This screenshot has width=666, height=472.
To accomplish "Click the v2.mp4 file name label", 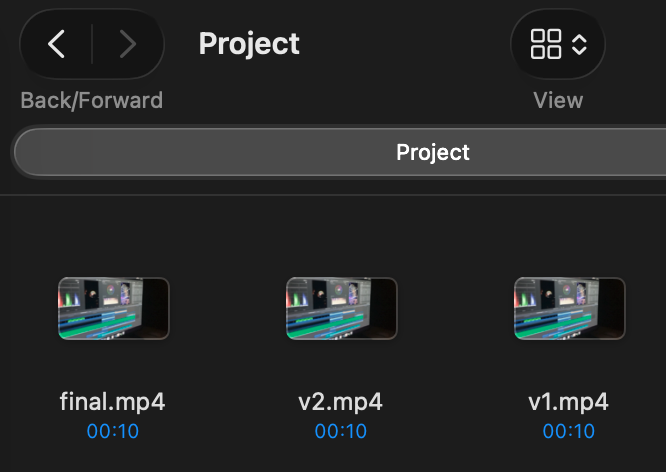I will [341, 402].
